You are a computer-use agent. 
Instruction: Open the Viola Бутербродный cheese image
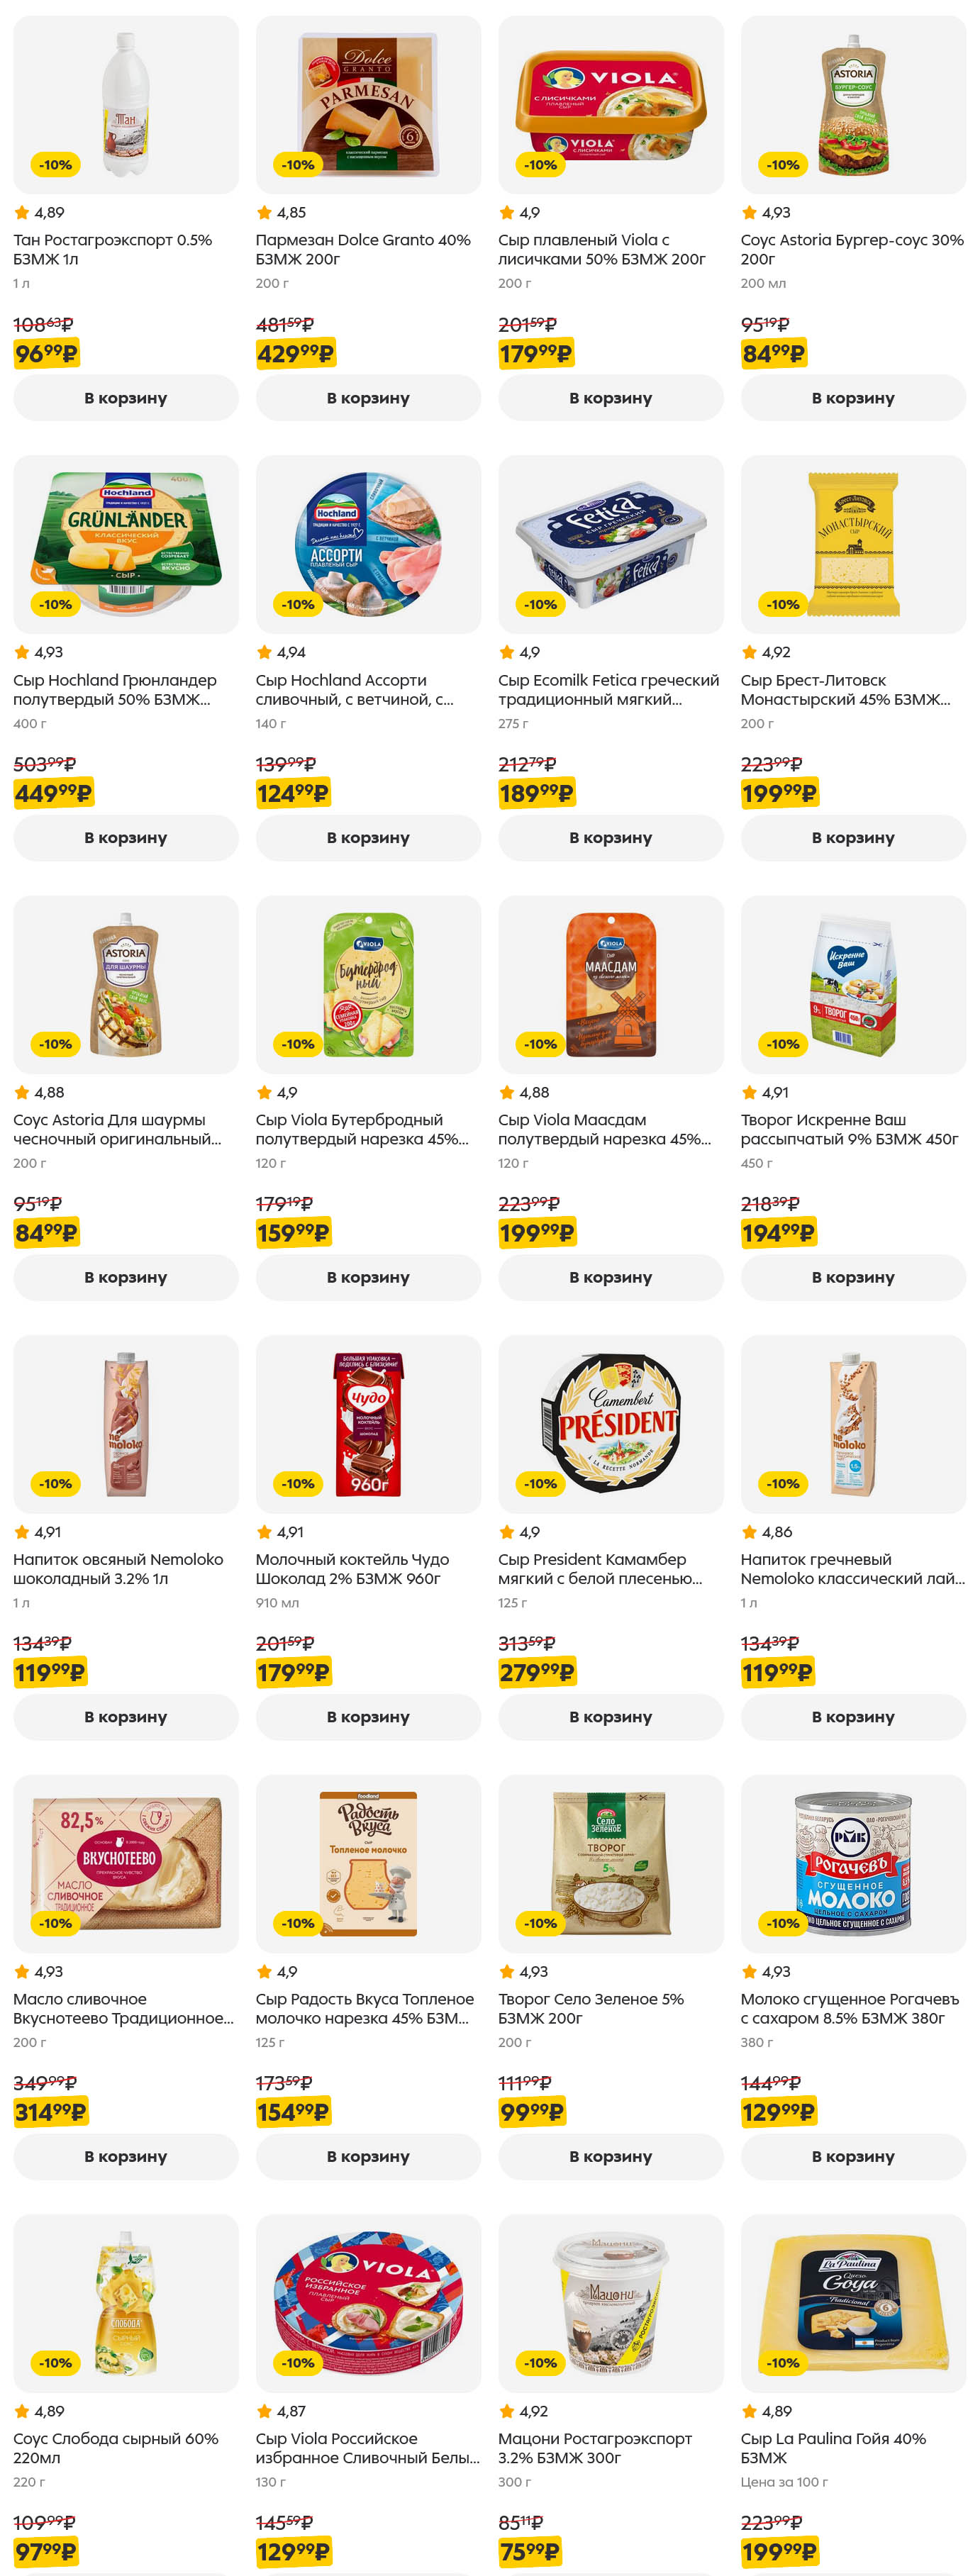pyautogui.click(x=368, y=984)
